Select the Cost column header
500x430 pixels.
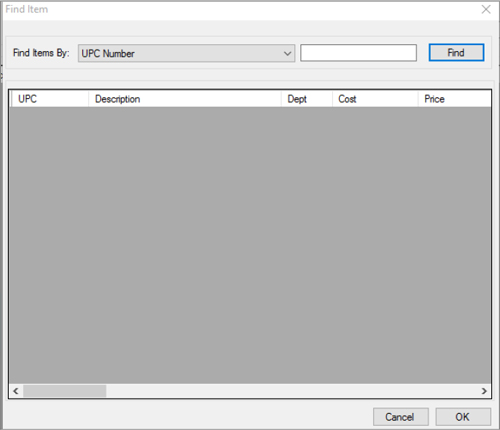point(375,99)
